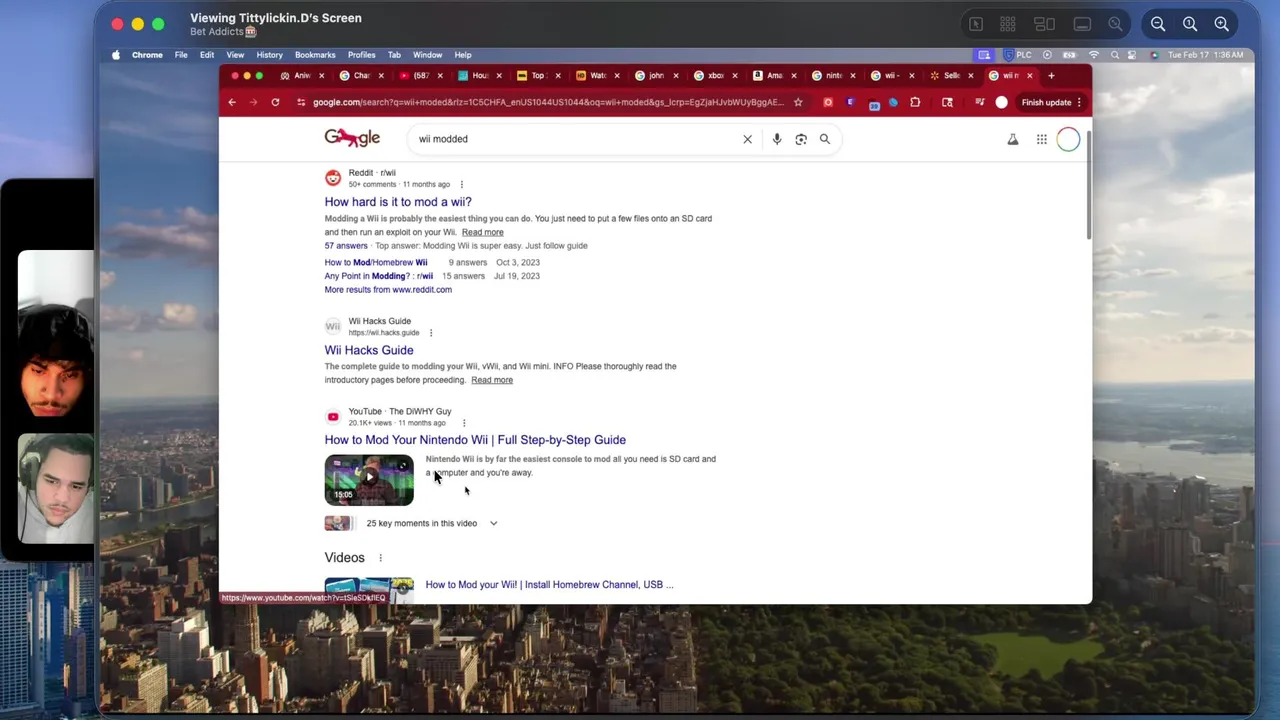Open 'How to Mod your Wii! Install Homebrew' video

(550, 585)
